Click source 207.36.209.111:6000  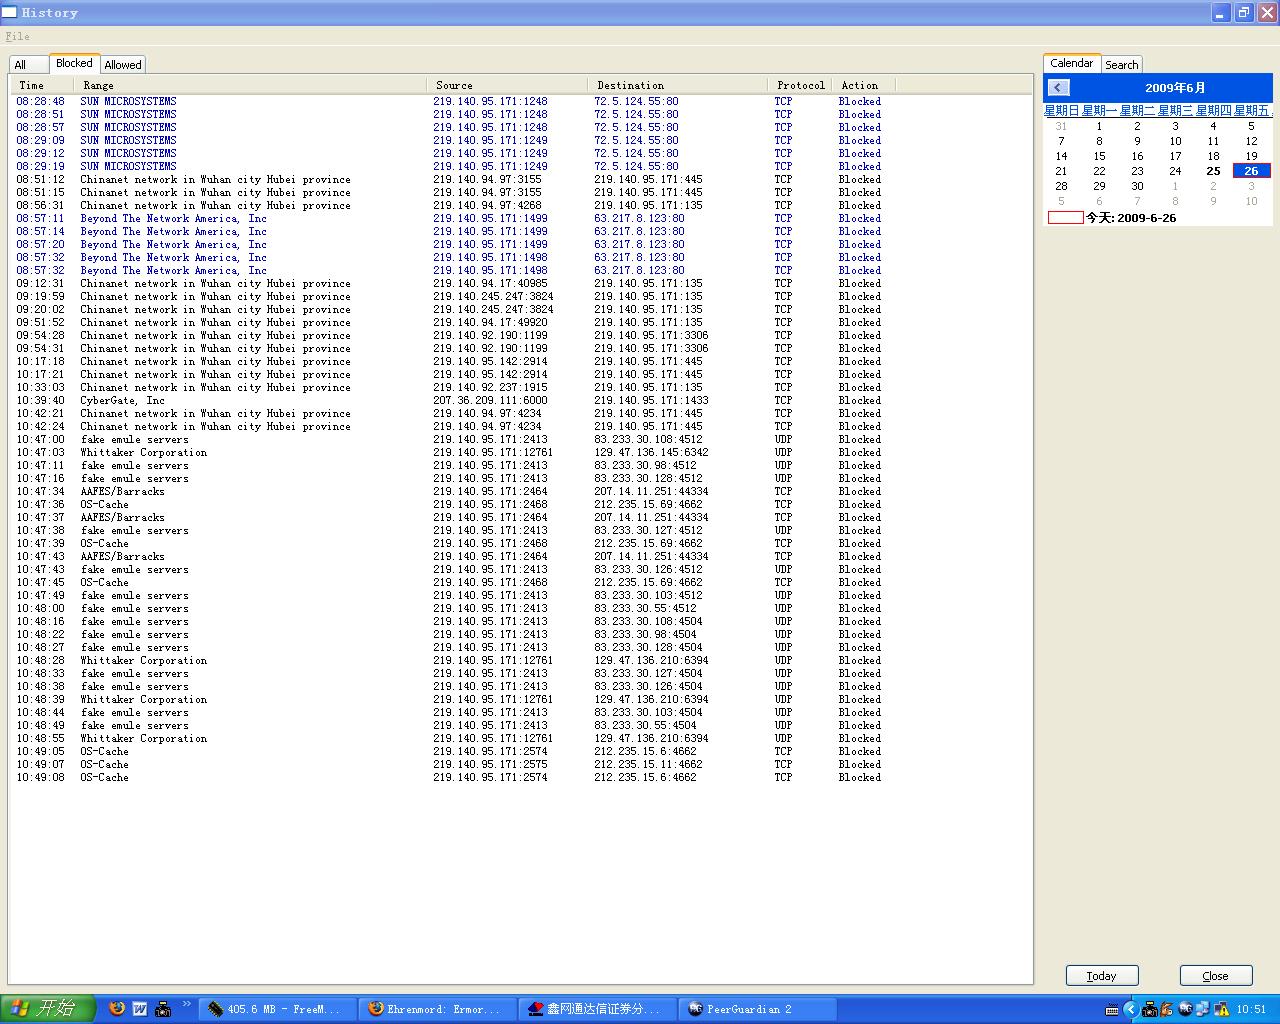[490, 400]
